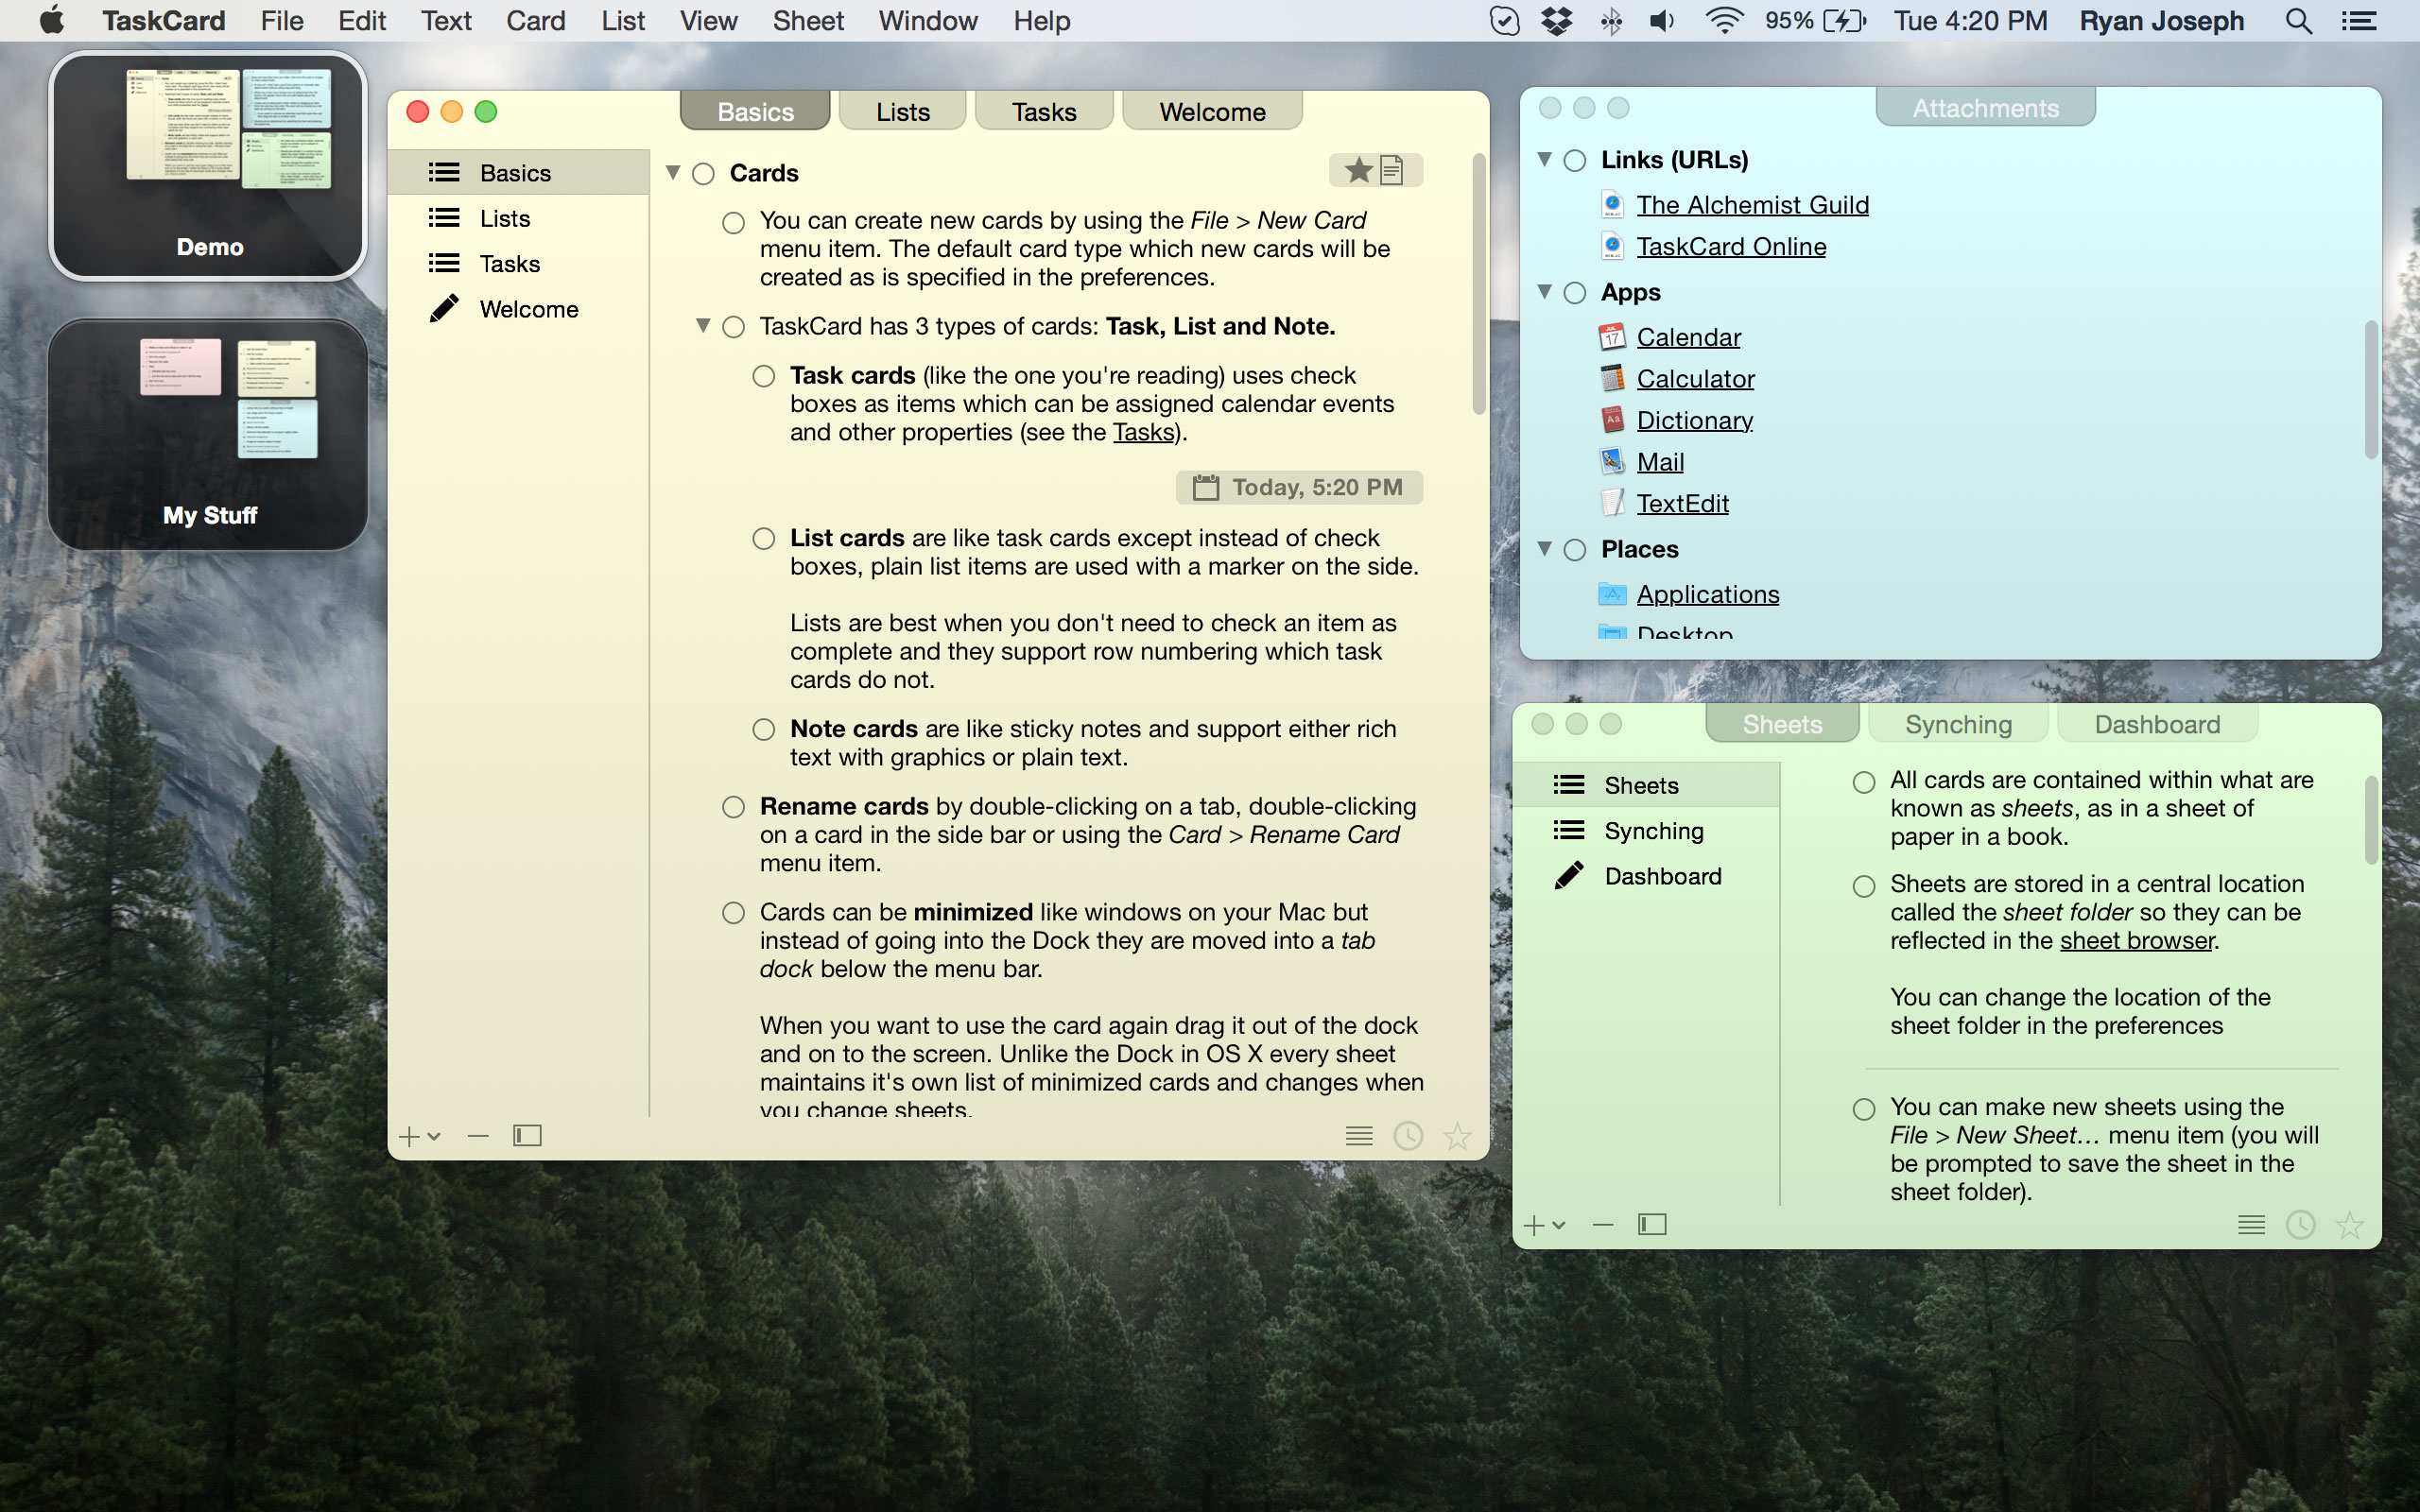Viewport: 2420px width, 1512px height.
Task: Open Notification Center icon in menu bar
Action: tap(2359, 21)
